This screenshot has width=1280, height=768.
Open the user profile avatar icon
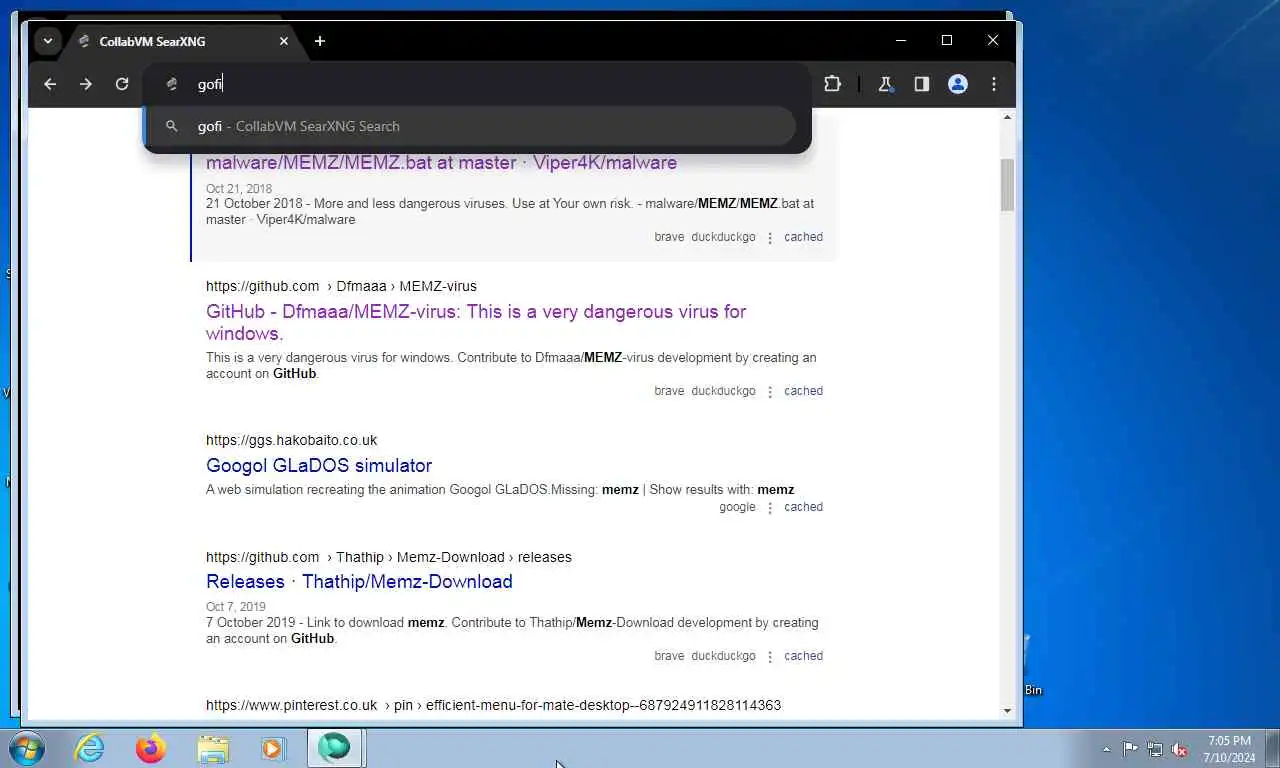tap(958, 84)
